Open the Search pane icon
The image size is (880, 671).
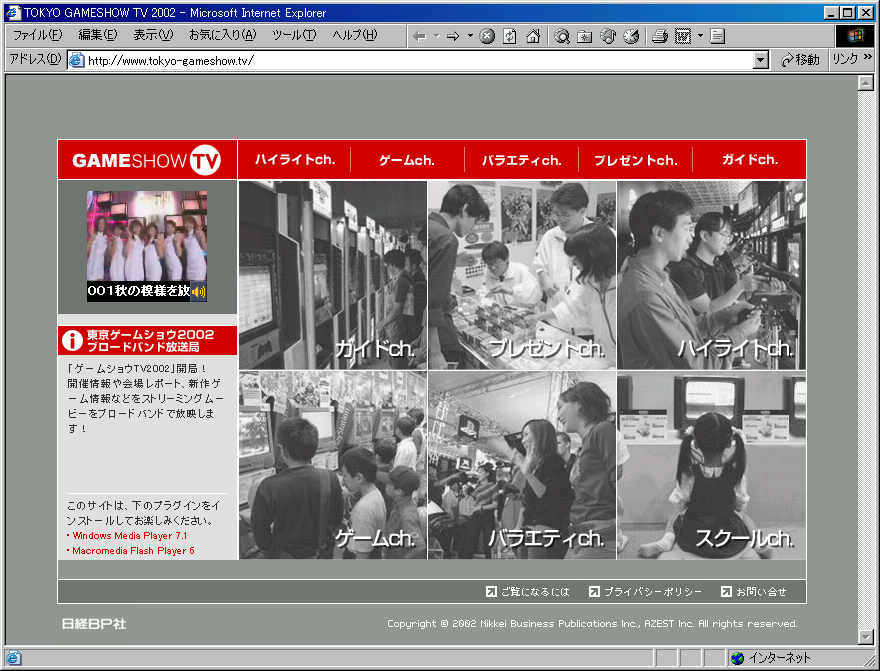coord(562,36)
